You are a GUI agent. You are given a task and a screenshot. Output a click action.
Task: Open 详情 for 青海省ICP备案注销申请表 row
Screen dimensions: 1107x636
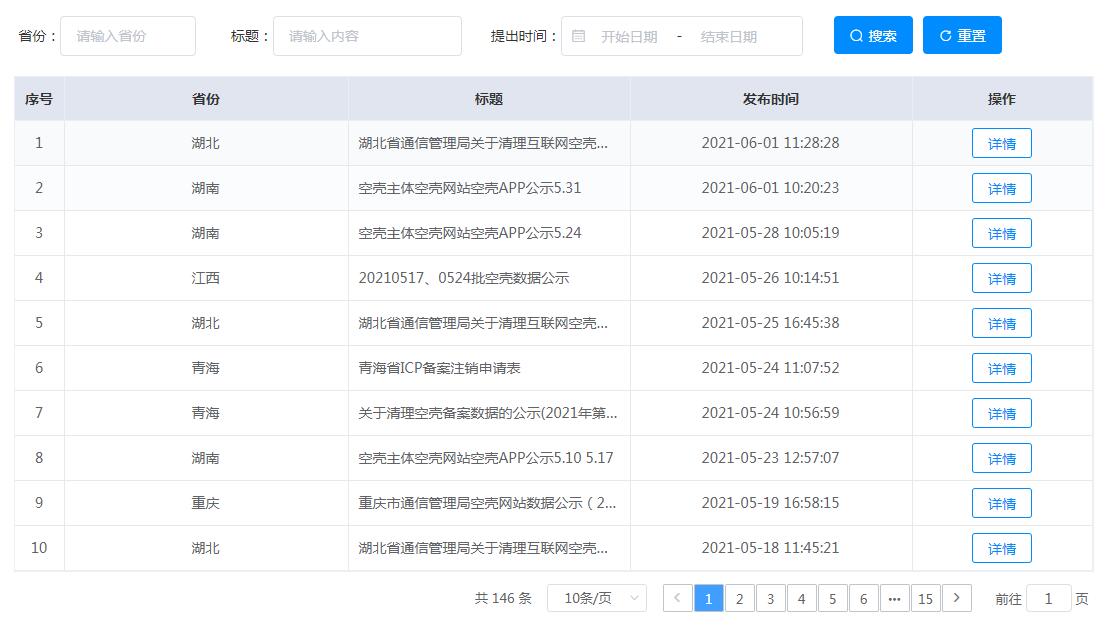(x=1002, y=368)
